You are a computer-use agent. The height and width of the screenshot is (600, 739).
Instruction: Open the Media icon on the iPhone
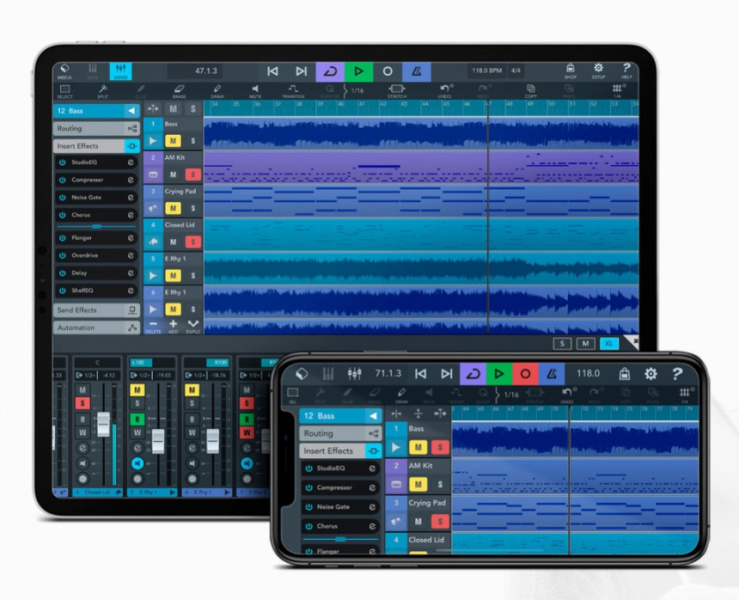click(x=302, y=374)
